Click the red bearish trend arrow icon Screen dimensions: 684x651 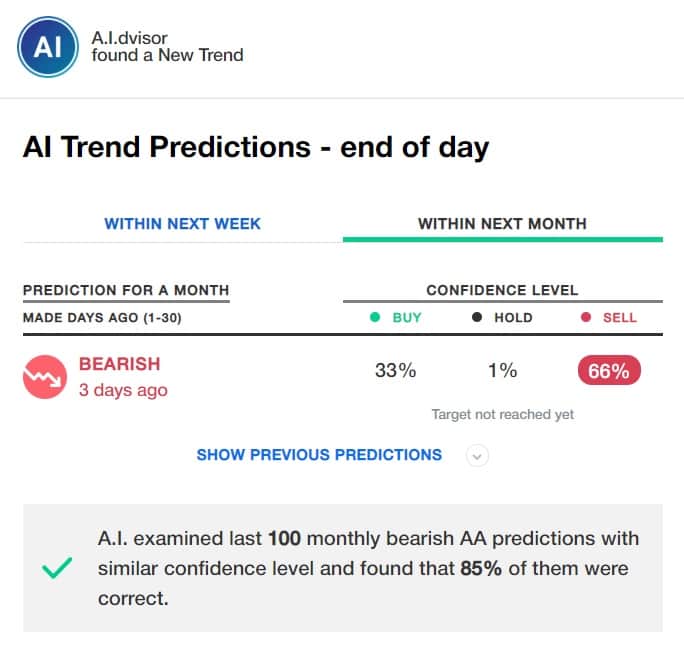[43, 379]
